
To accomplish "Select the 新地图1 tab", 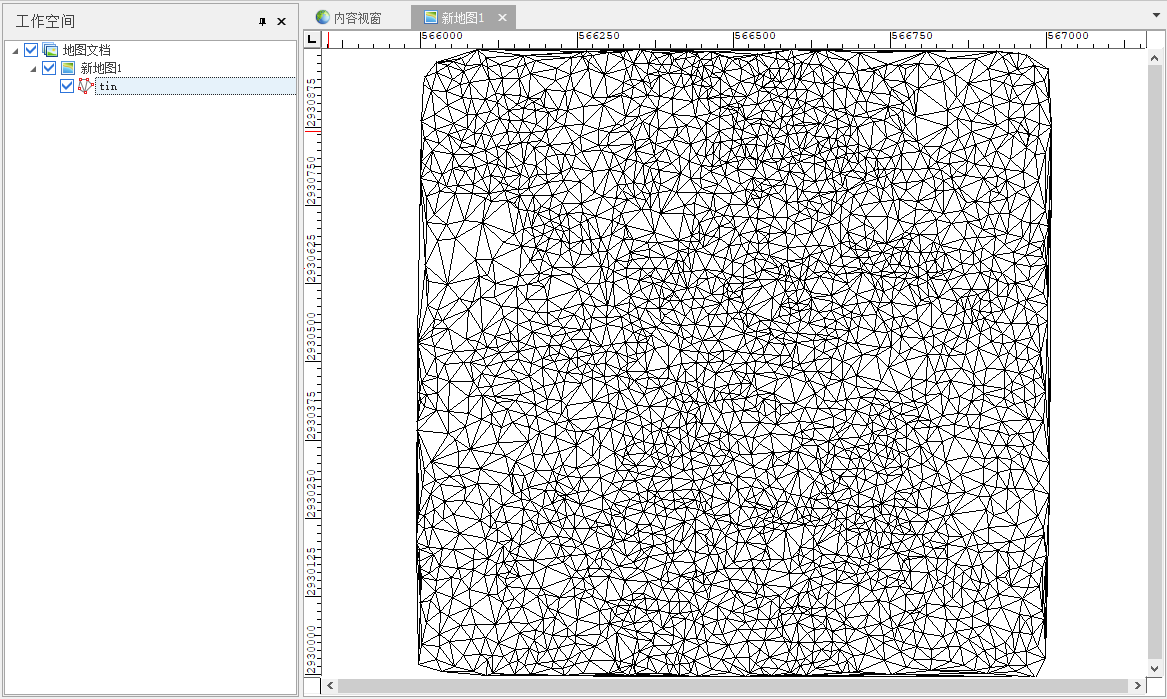I will [x=462, y=18].
